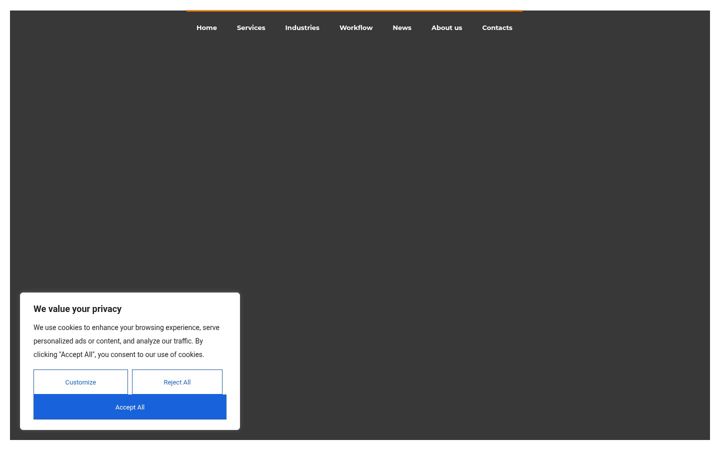Open the Home navigation link
The width and height of the screenshot is (720, 450).
pos(207,28)
